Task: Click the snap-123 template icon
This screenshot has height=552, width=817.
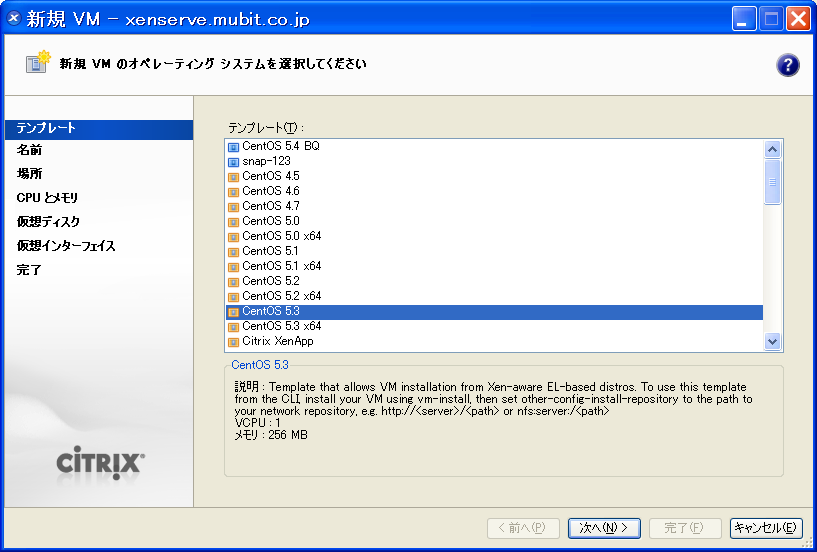Action: coord(233,162)
